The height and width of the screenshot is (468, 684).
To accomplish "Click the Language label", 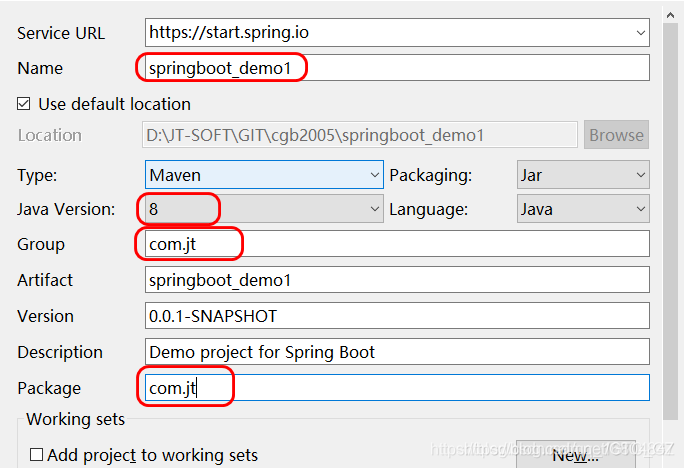I will [x=428, y=209].
